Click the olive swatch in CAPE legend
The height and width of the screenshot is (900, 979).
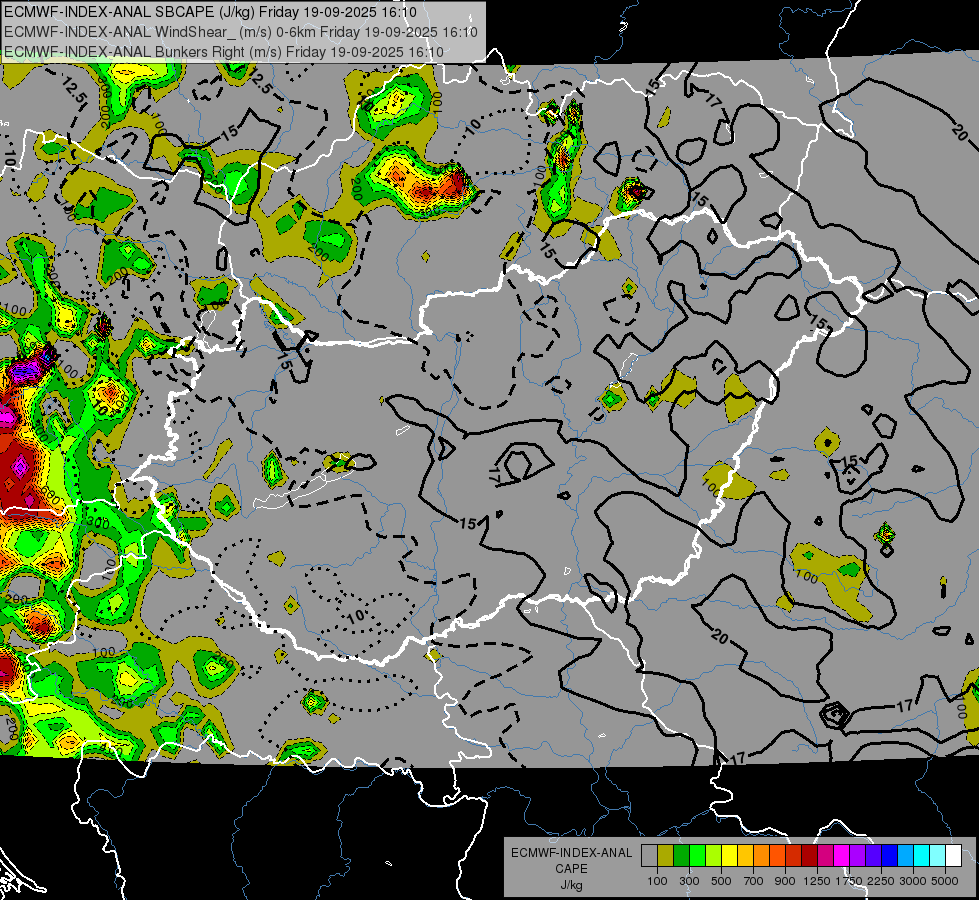[x=666, y=855]
